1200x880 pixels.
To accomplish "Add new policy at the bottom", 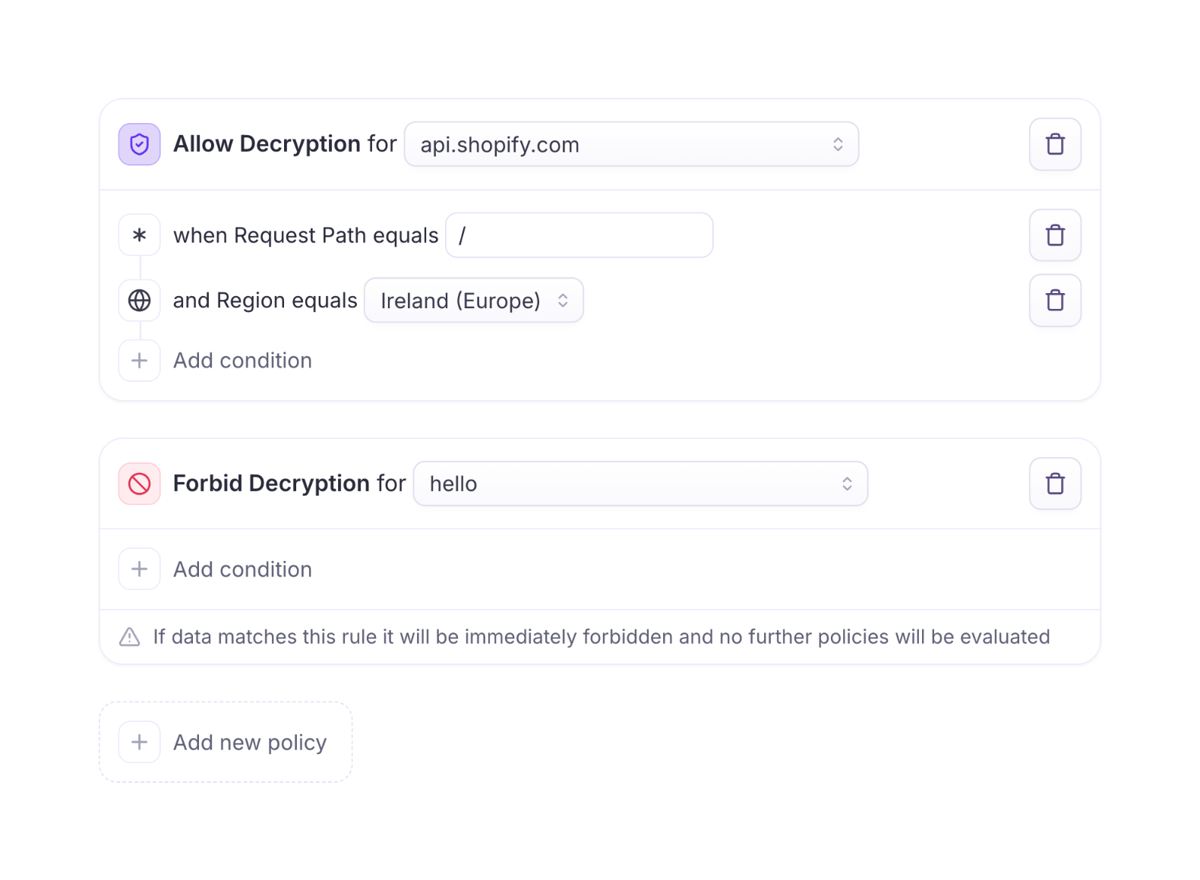I will click(x=225, y=742).
